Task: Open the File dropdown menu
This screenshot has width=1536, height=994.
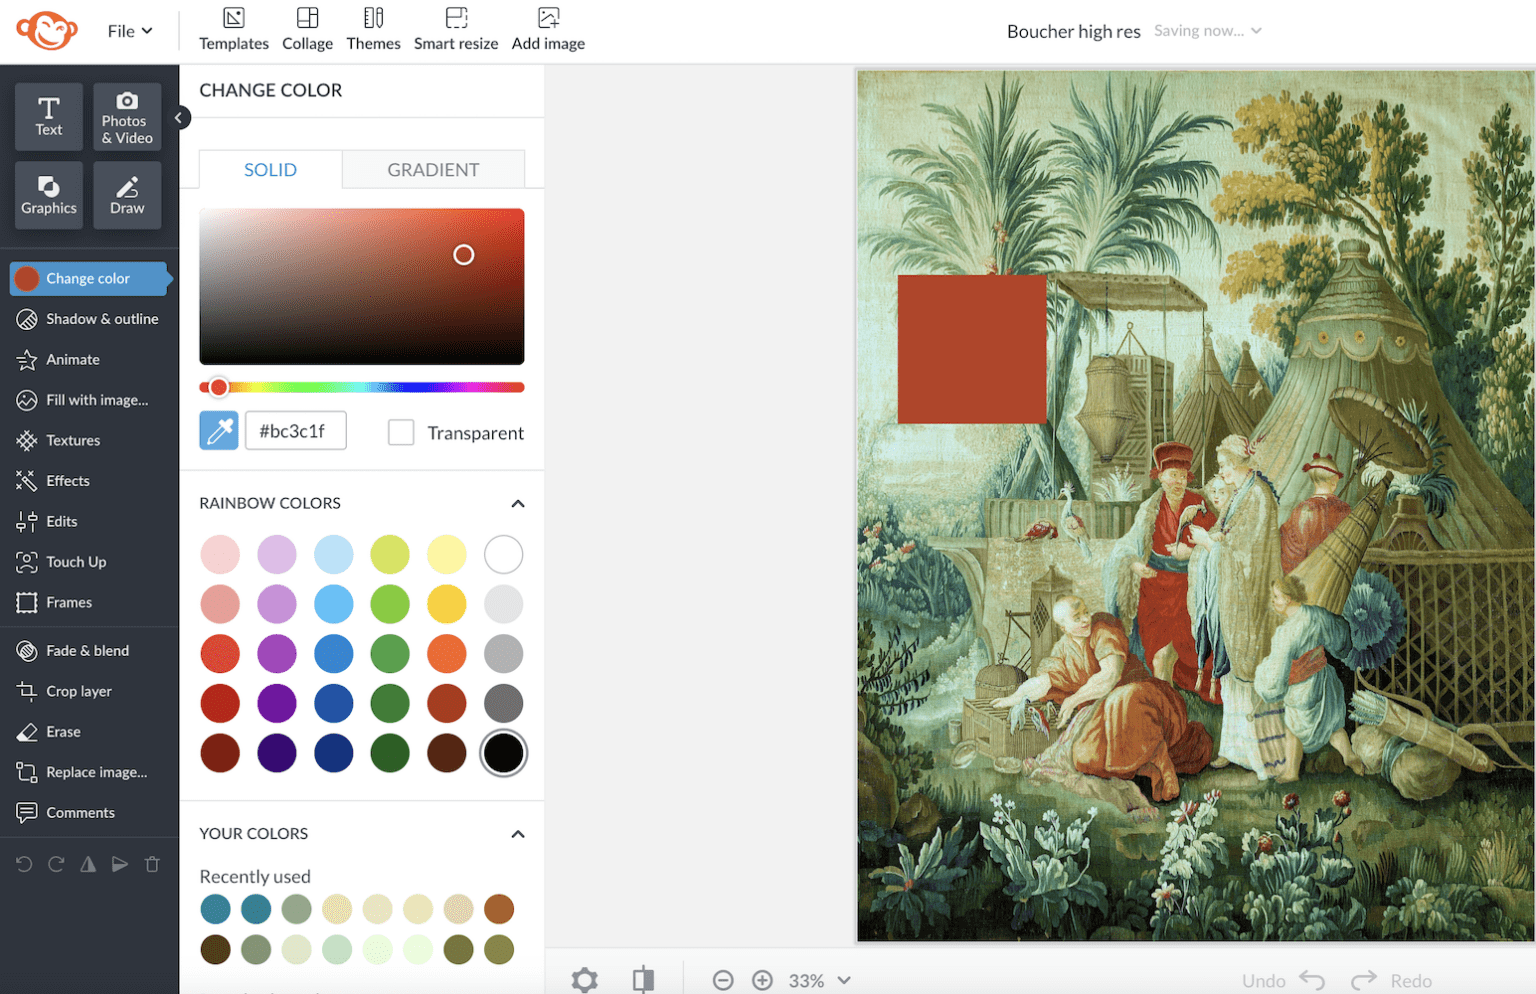Action: click(x=130, y=31)
